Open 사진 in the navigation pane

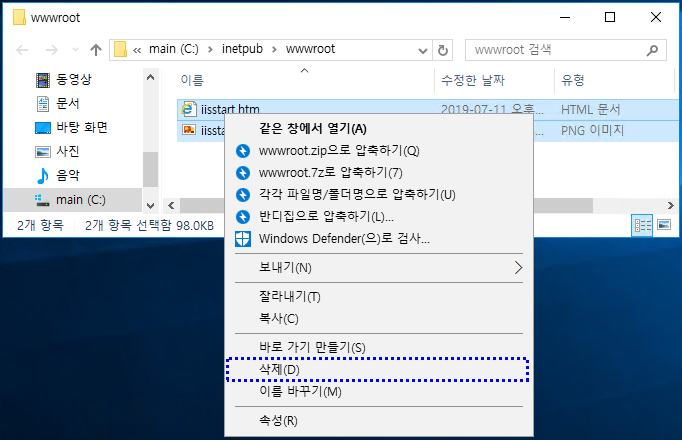(x=68, y=151)
